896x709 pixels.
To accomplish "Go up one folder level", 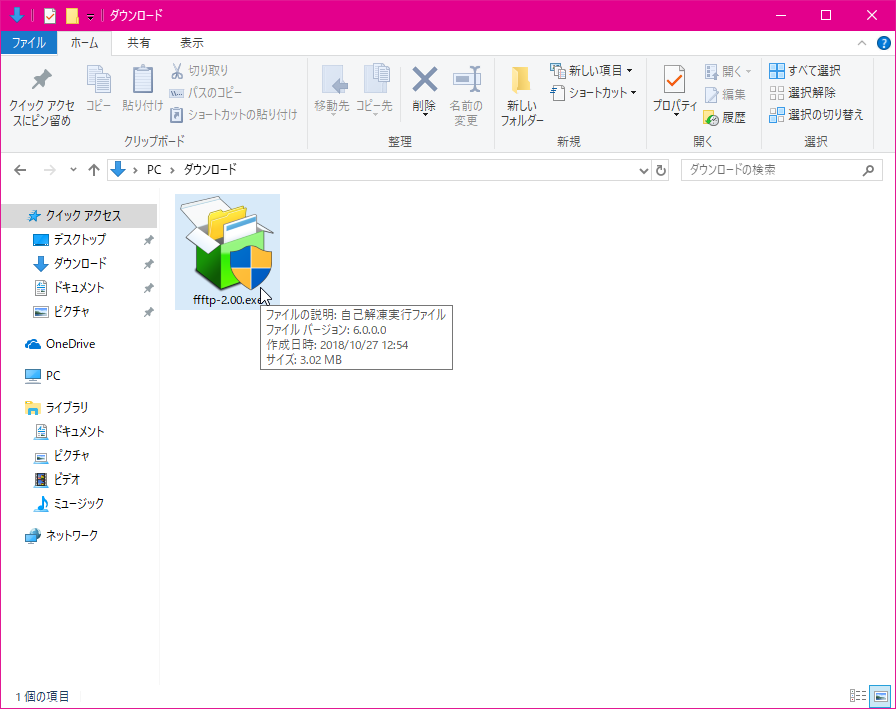I will [94, 170].
